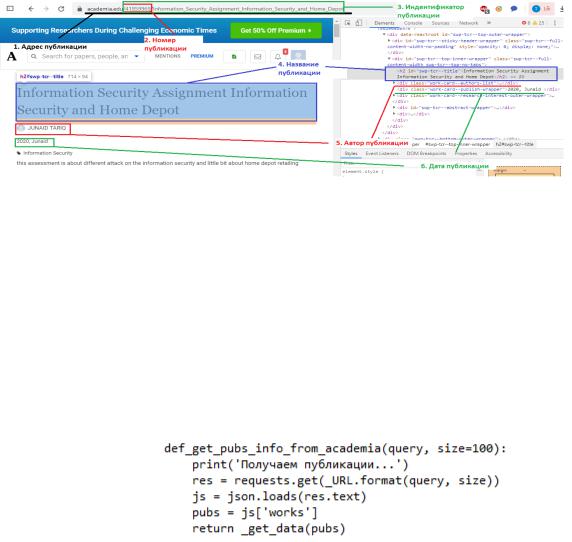Viewport: 572px width, 542px height.
Task: Click the tab sidebar icon left of back arrow
Action: (x=10, y=8)
